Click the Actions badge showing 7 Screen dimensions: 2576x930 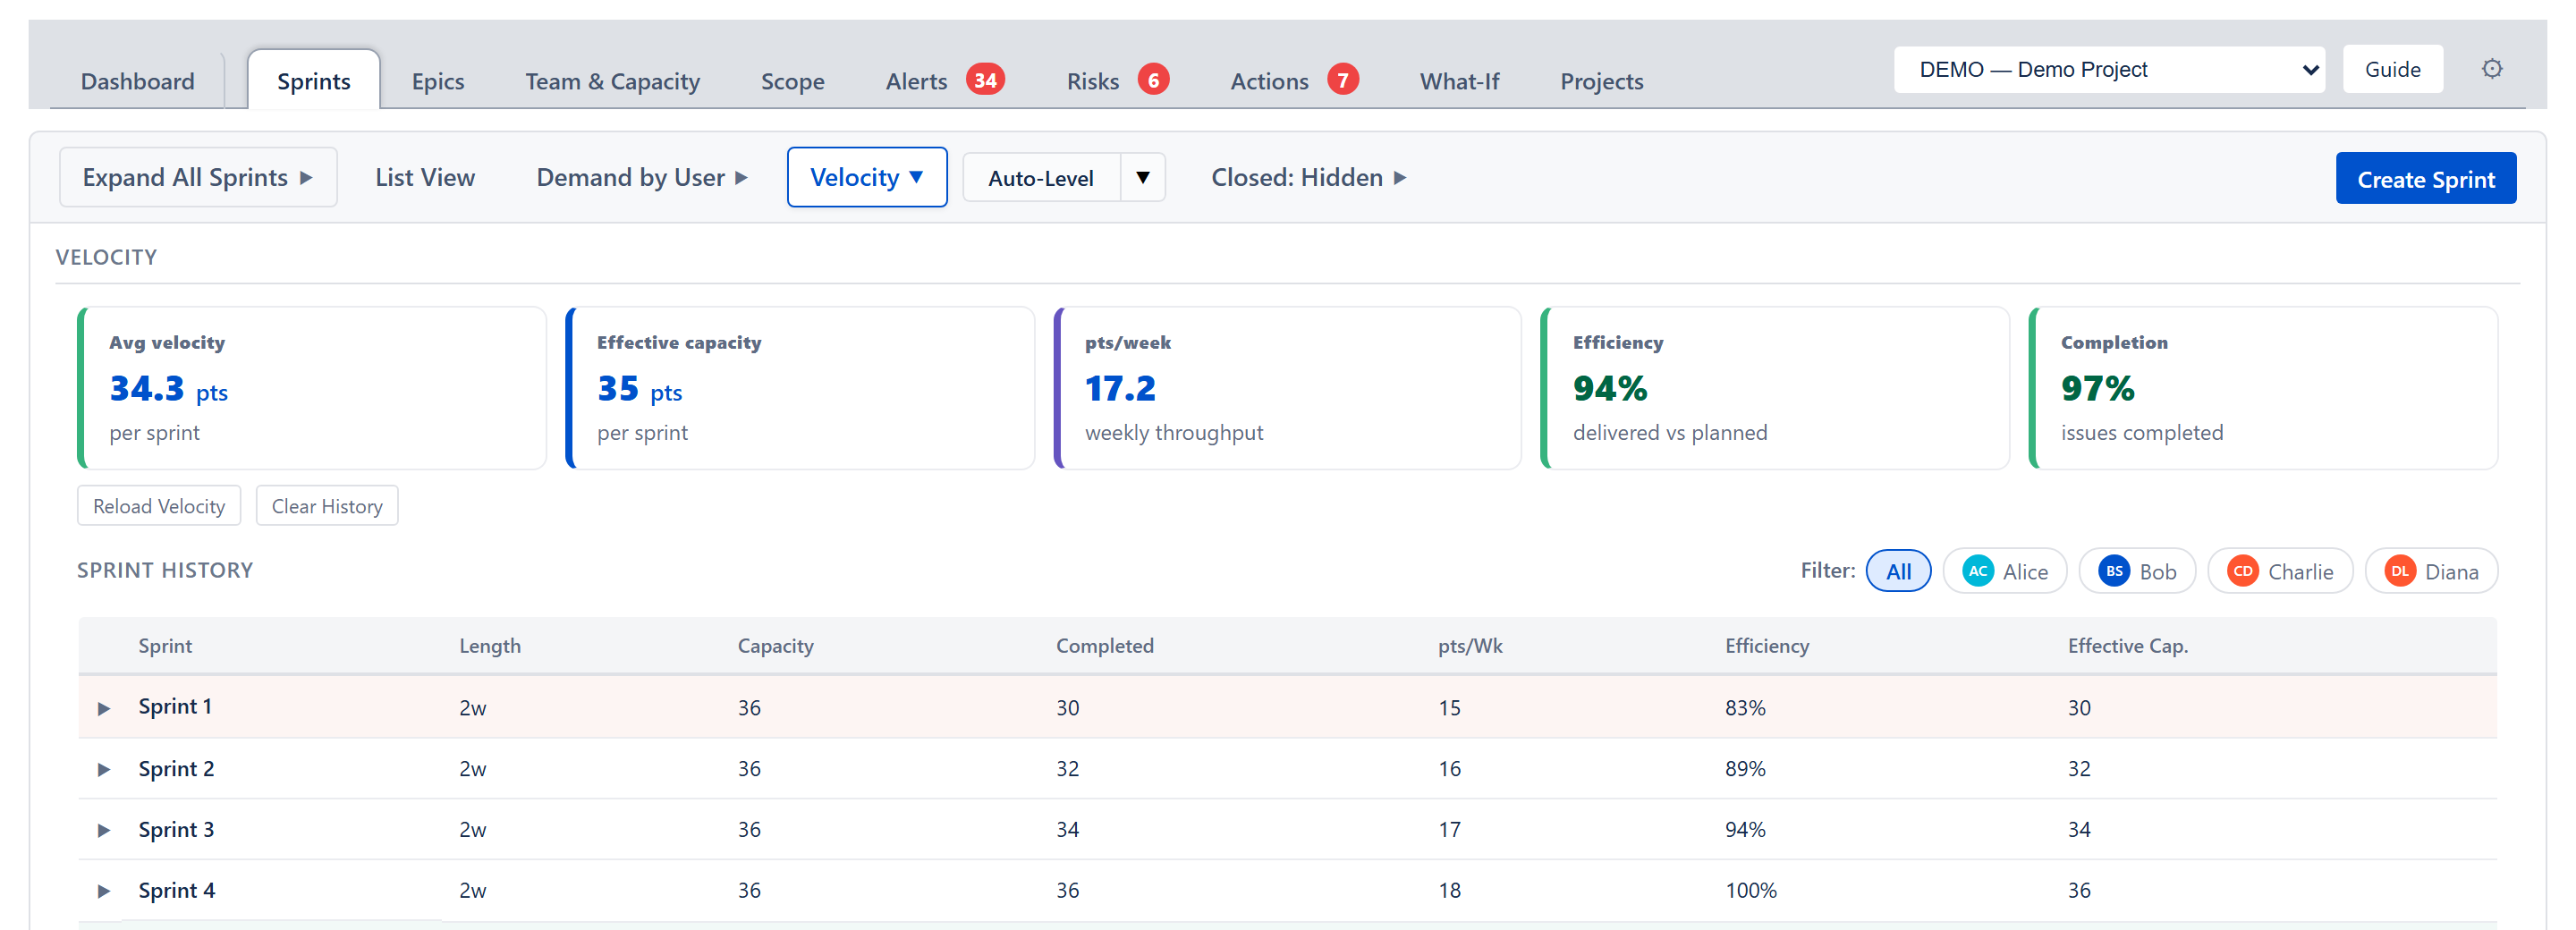[x=1342, y=80]
